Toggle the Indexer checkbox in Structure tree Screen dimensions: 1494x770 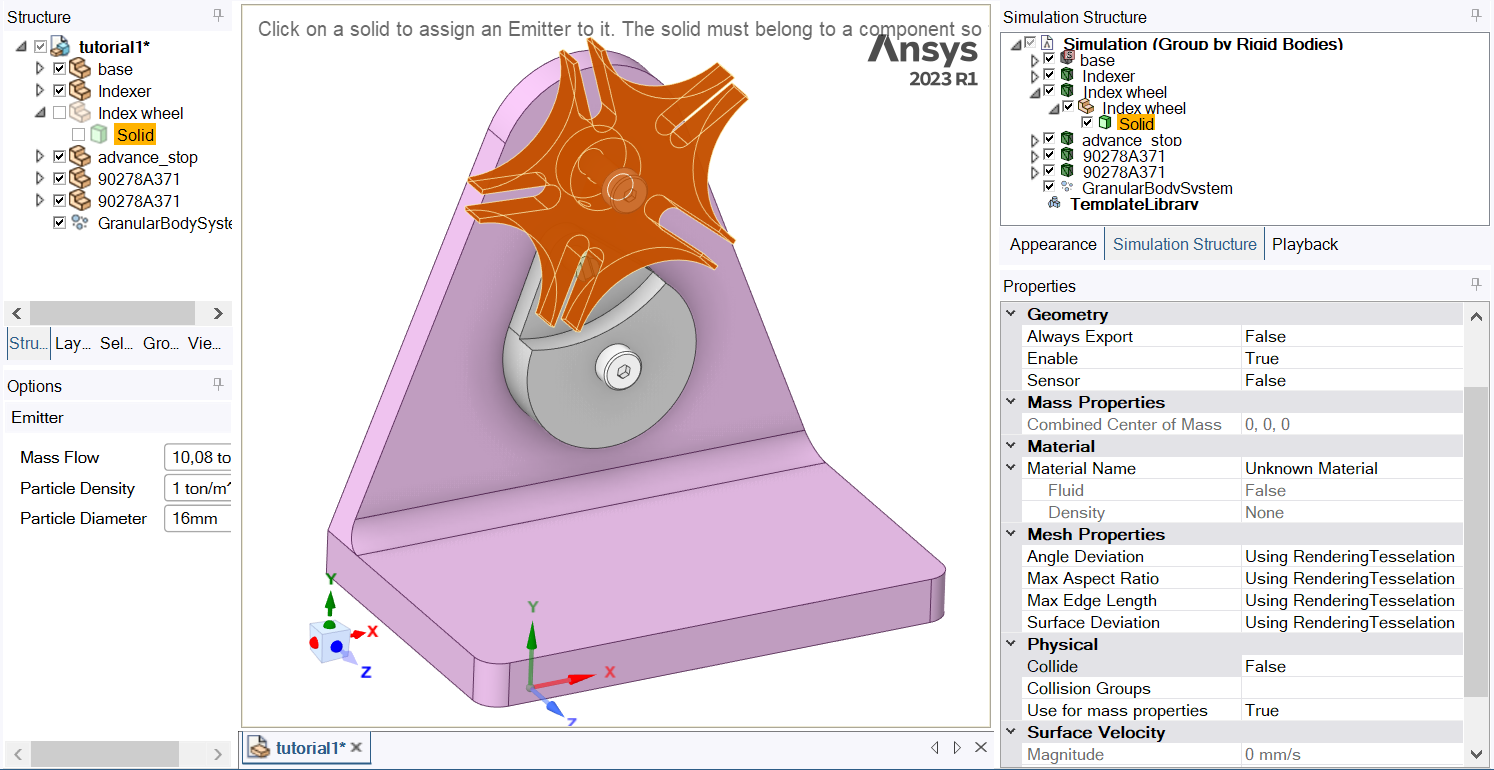point(59,91)
